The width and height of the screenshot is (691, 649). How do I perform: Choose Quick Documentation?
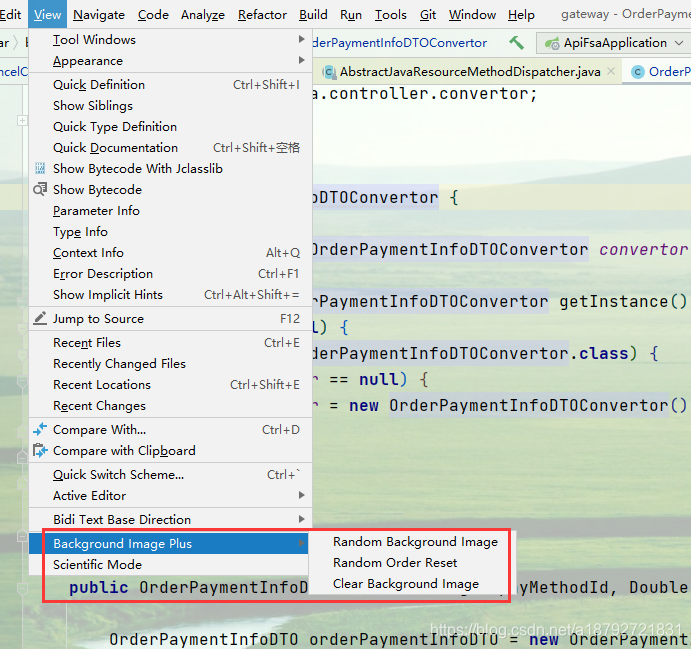pyautogui.click(x=171, y=148)
